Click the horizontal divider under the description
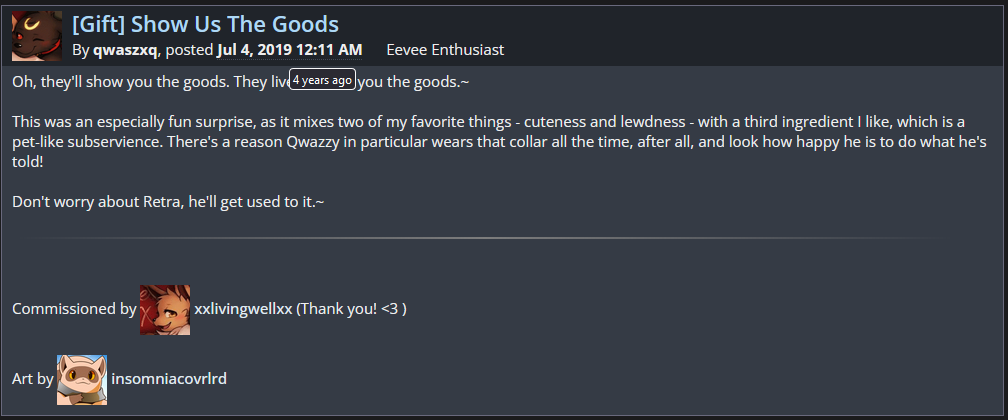The width and height of the screenshot is (1008, 420). [504, 238]
